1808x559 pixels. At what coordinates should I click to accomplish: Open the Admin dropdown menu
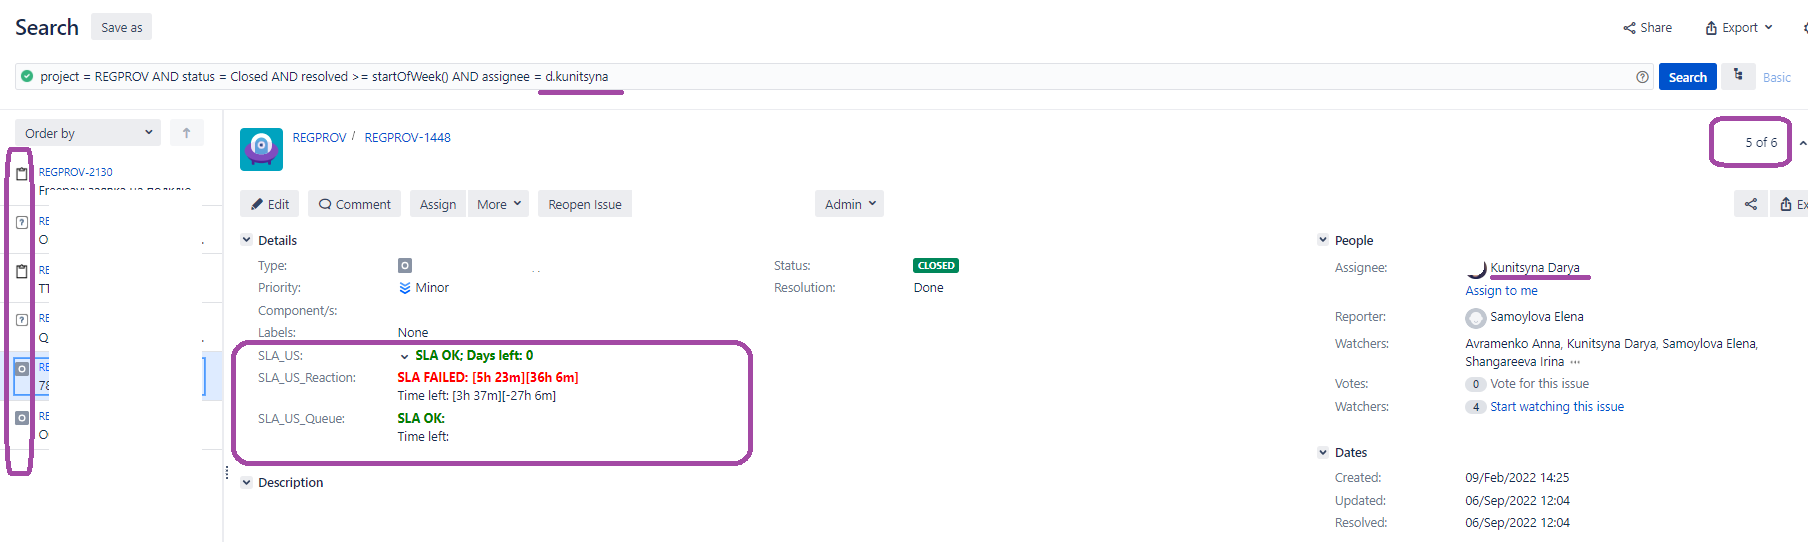849,204
